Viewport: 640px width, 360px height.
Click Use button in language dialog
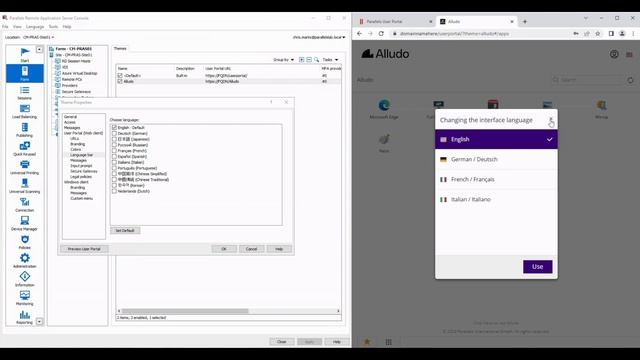tap(538, 267)
